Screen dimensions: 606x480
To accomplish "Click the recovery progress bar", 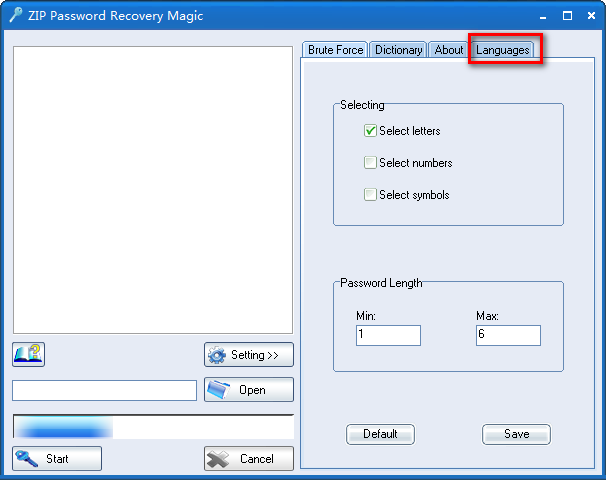I will tap(153, 427).
